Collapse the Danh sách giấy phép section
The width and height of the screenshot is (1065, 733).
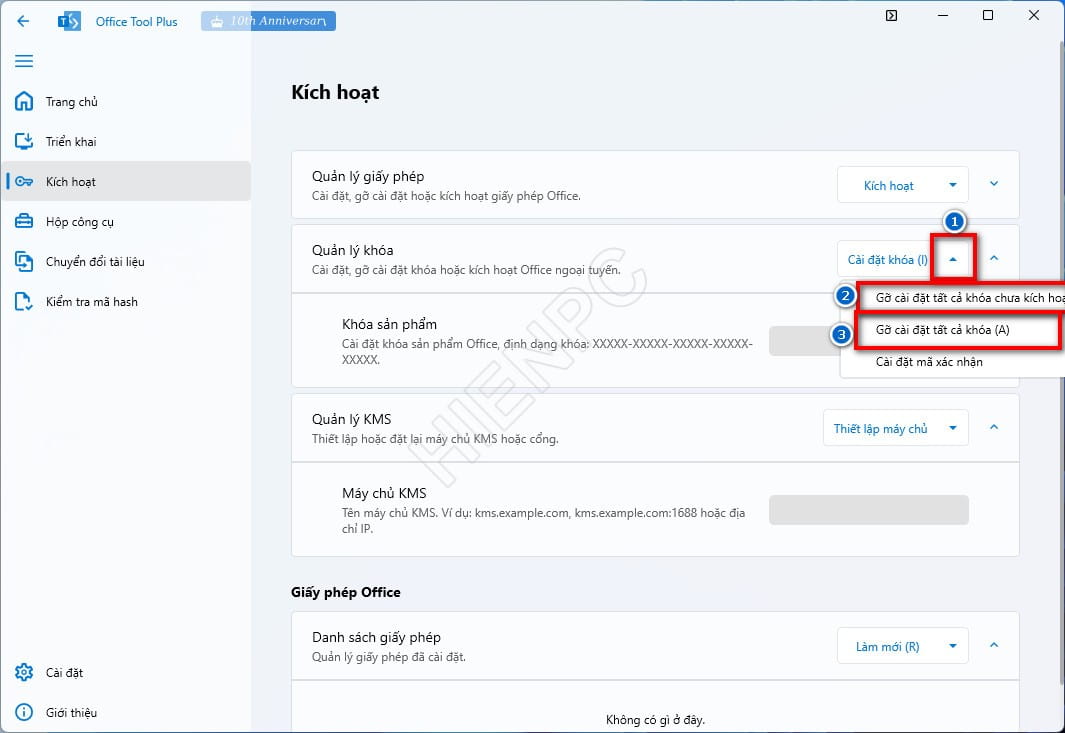coord(994,645)
